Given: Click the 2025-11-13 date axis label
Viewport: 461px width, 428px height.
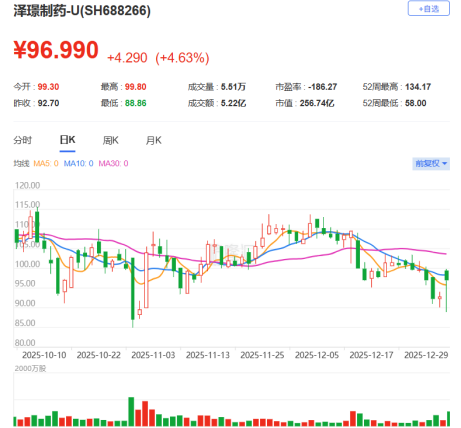Looking at the screenshot, I should point(208,355).
